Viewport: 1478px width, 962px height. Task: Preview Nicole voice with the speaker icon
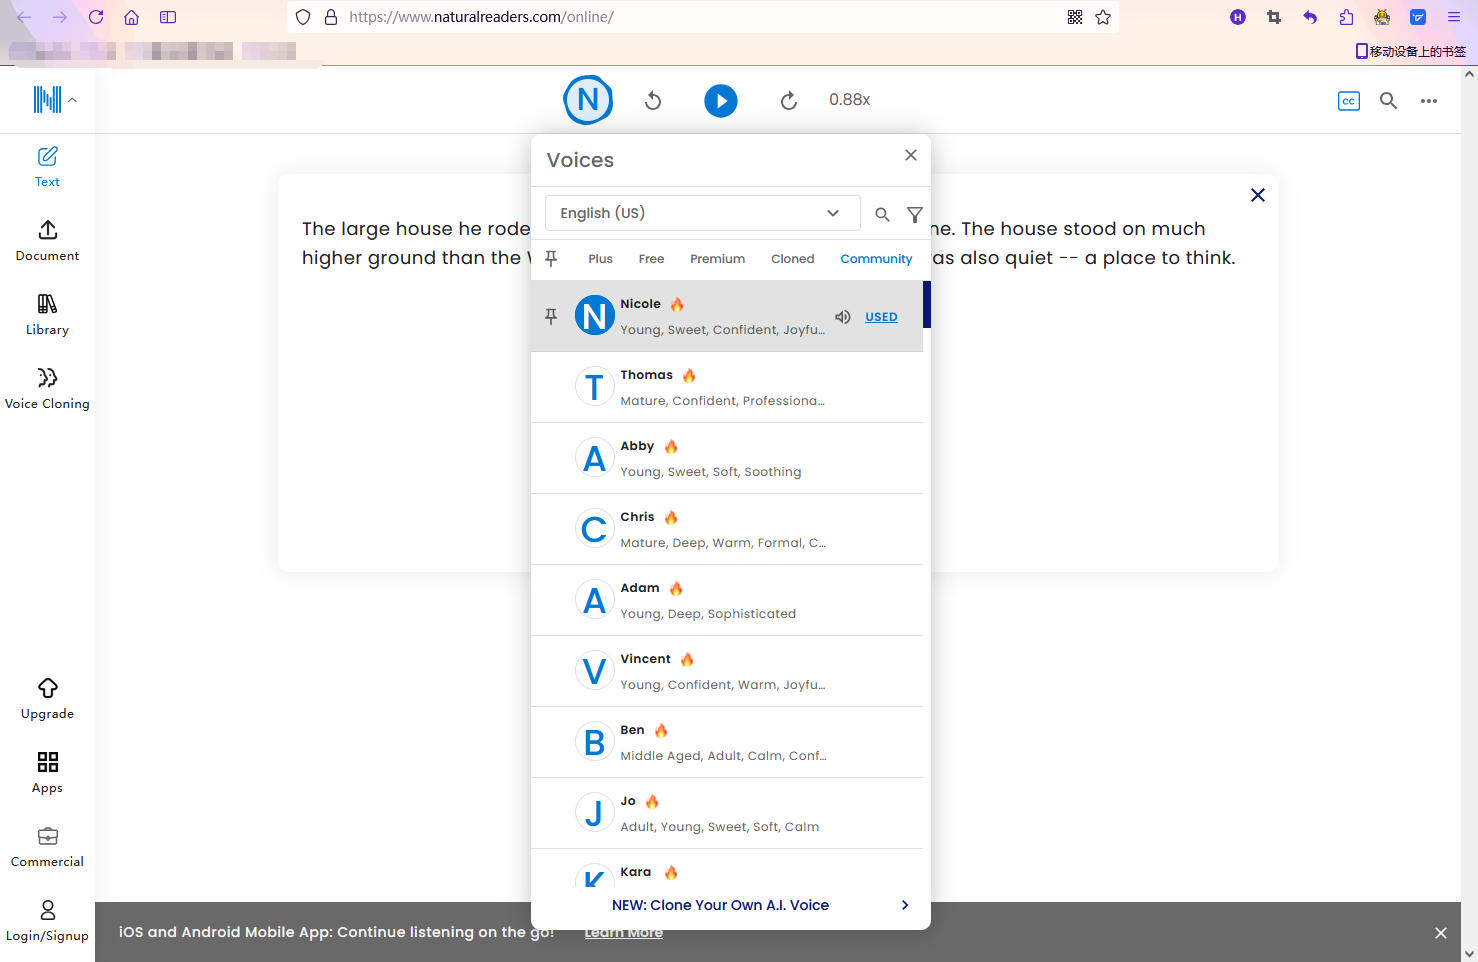pos(843,317)
